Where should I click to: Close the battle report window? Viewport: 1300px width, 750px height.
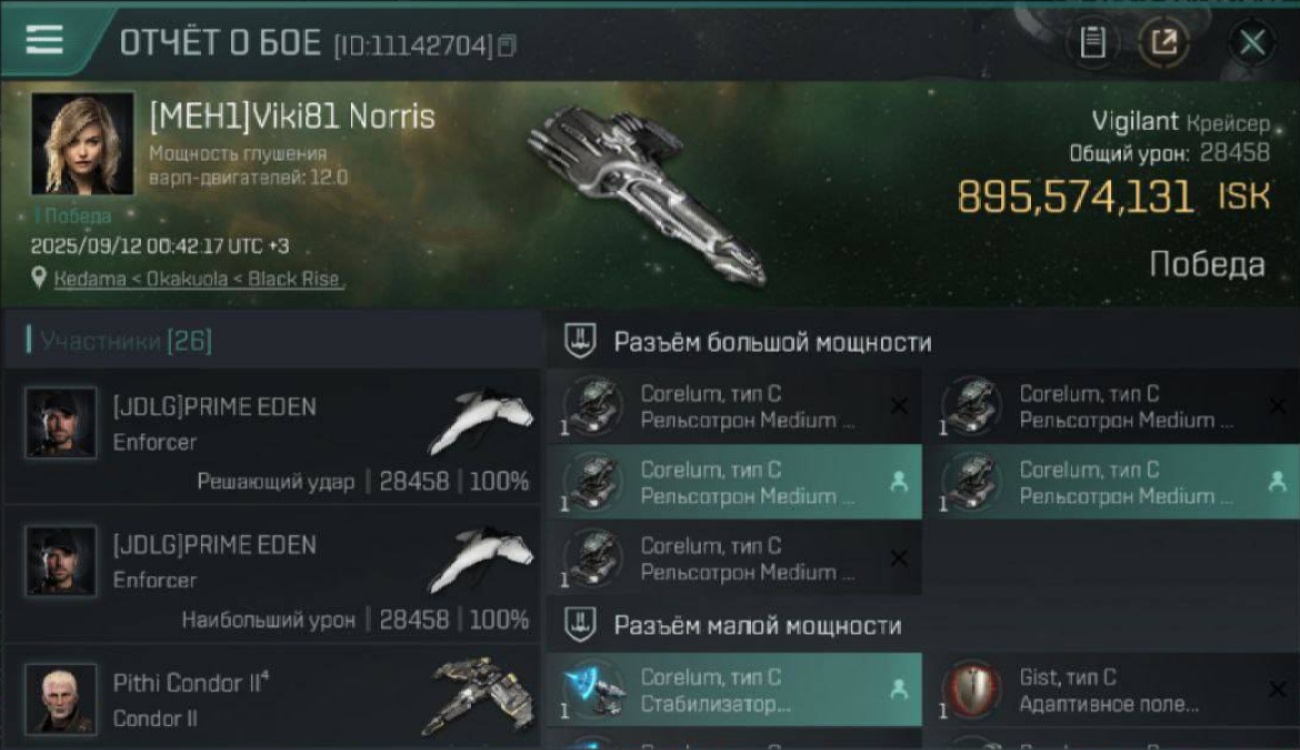pos(1252,43)
